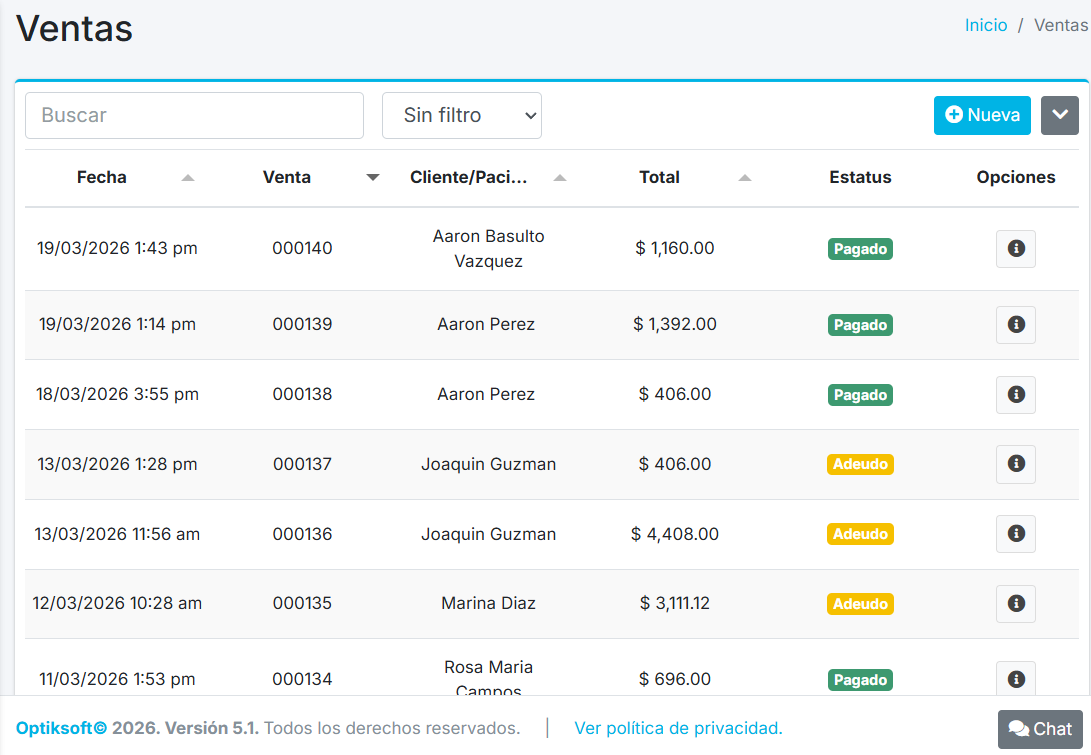Click info icon for sale 000134

[1015, 680]
